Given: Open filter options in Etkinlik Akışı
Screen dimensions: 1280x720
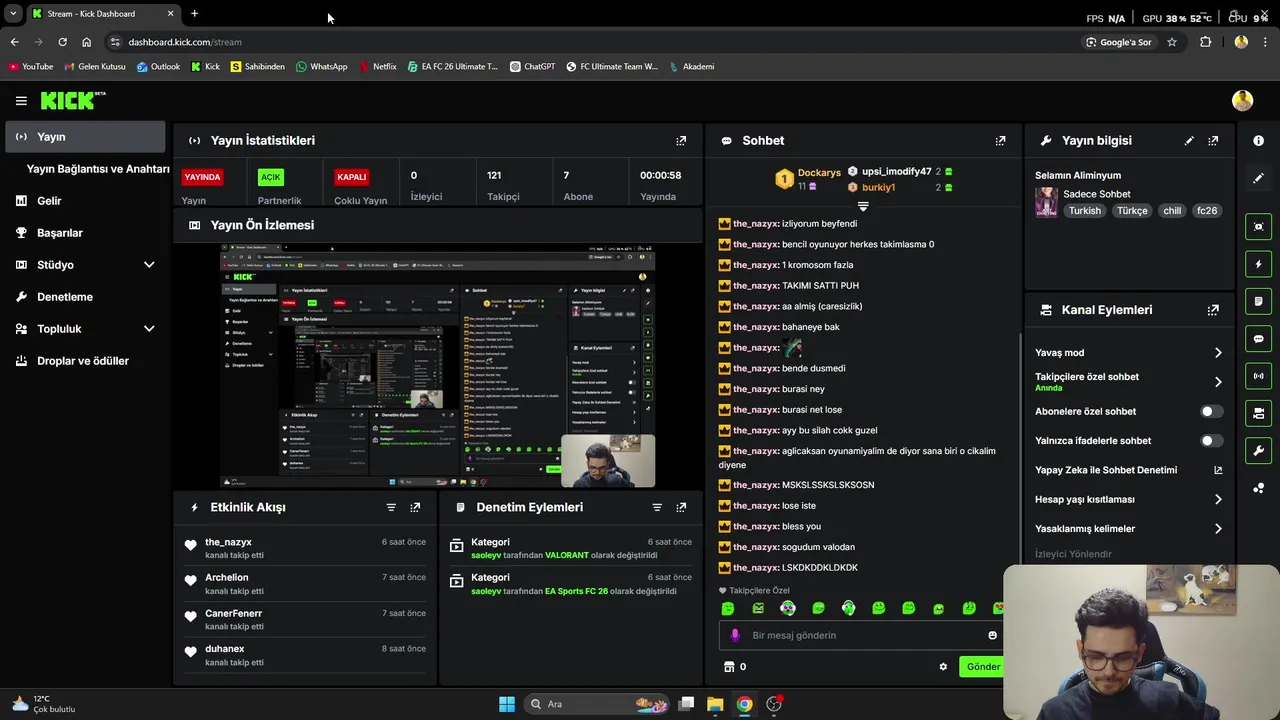Looking at the screenshot, I should click(x=391, y=507).
